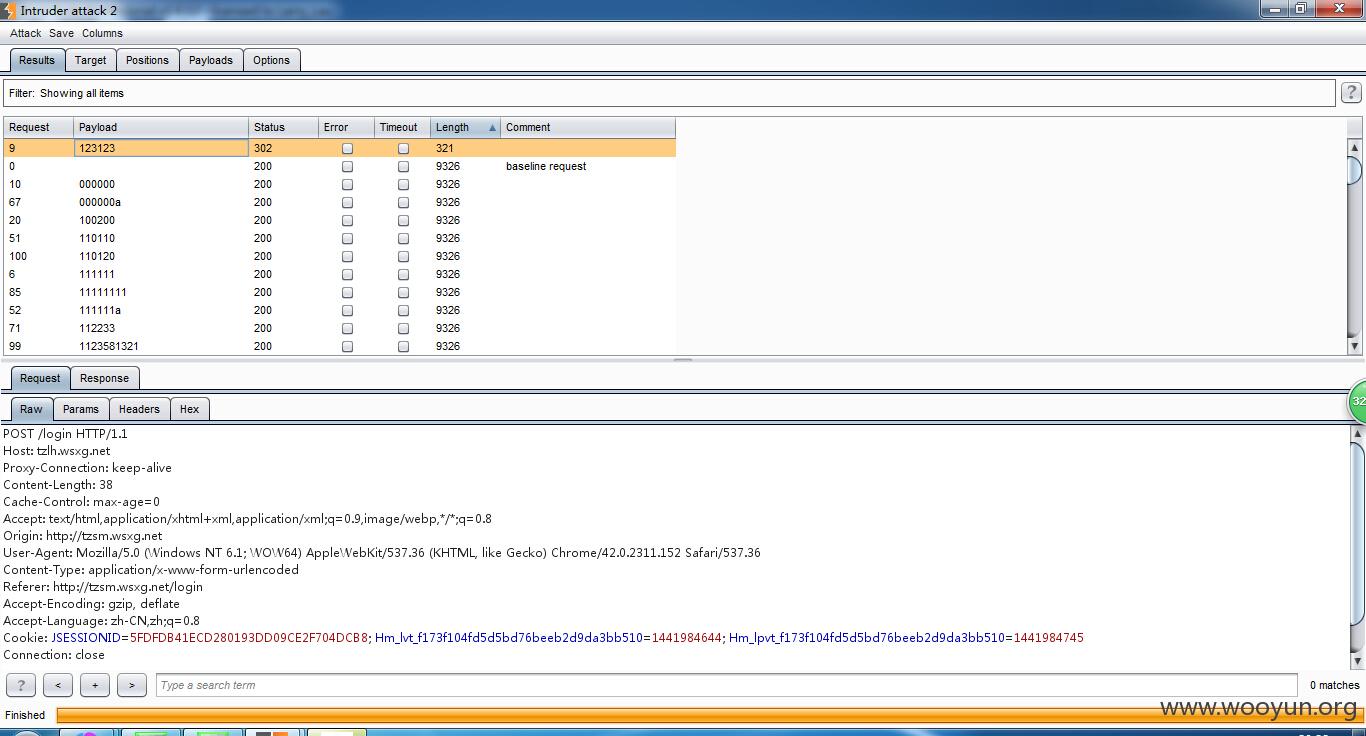Select the row with payload 123123
This screenshot has height=736, width=1366.
pyautogui.click(x=339, y=148)
